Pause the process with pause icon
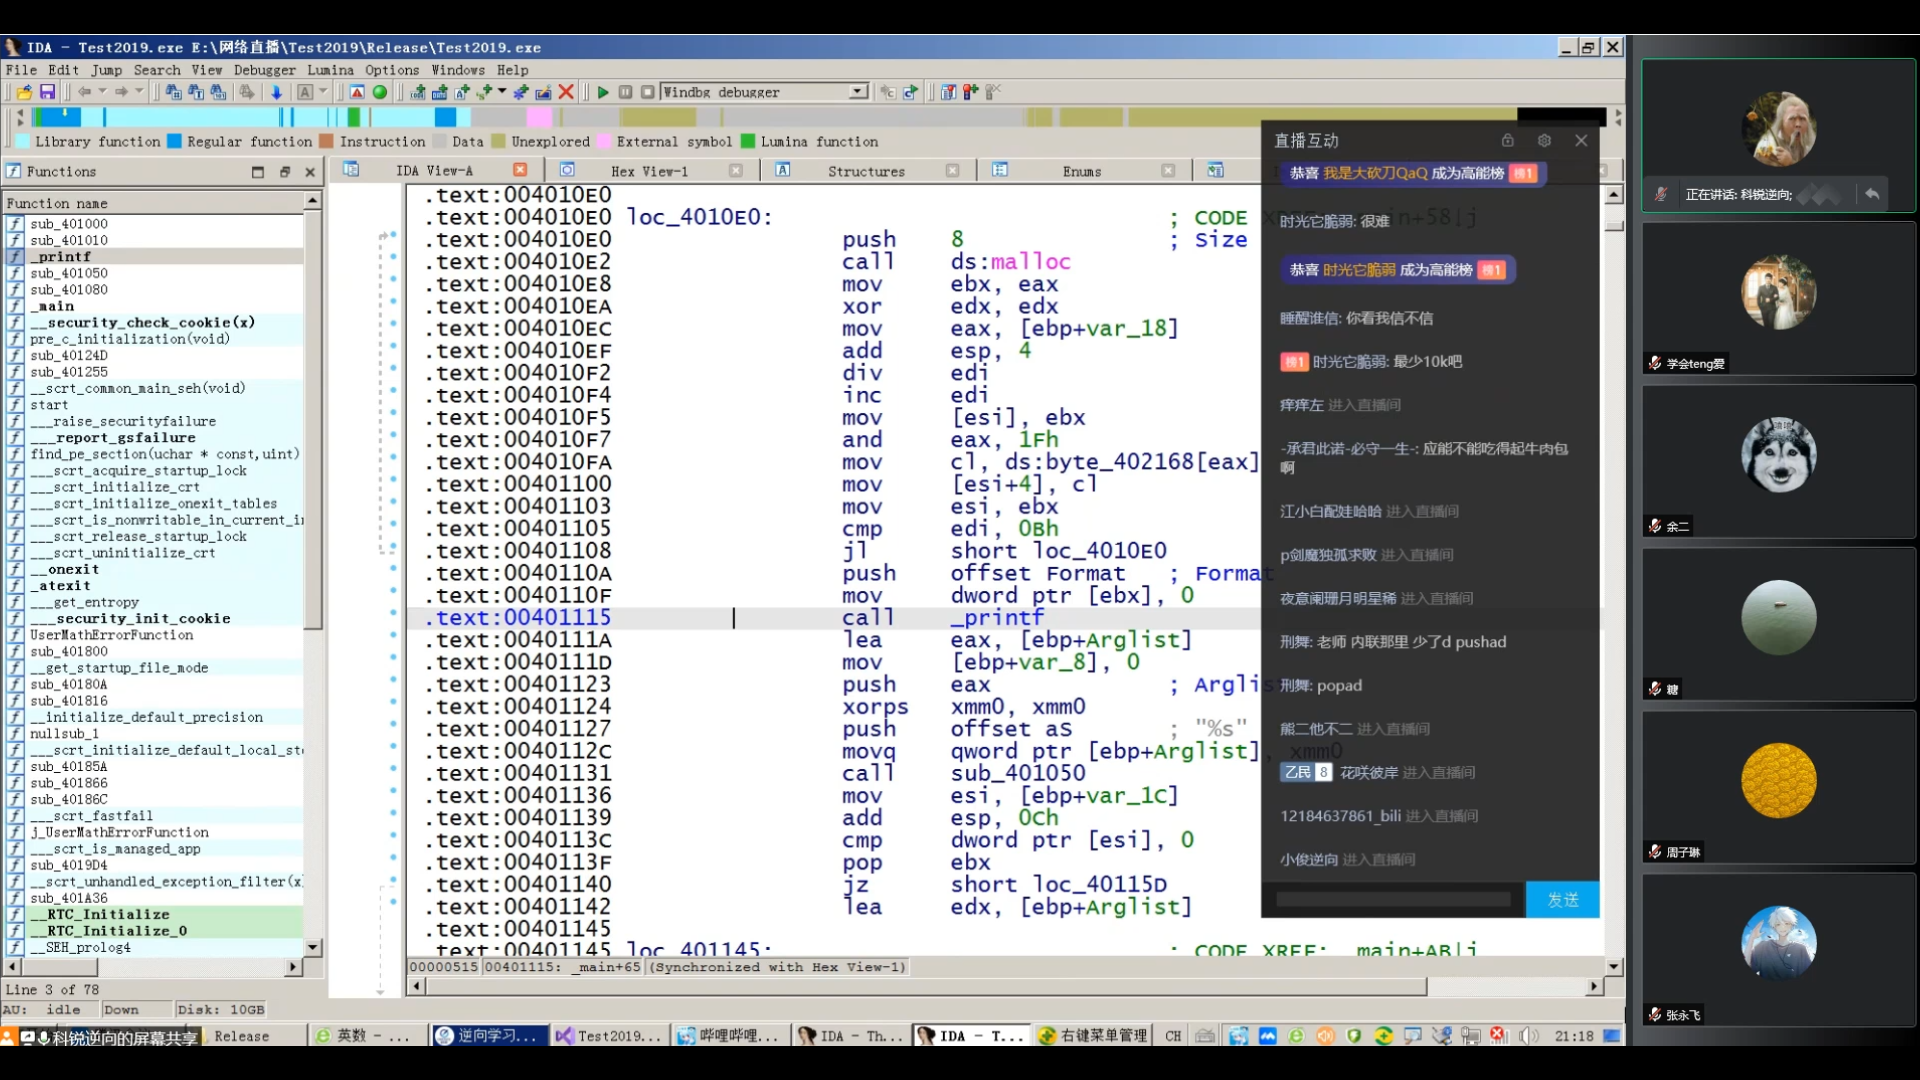The width and height of the screenshot is (1920, 1080). coord(625,92)
